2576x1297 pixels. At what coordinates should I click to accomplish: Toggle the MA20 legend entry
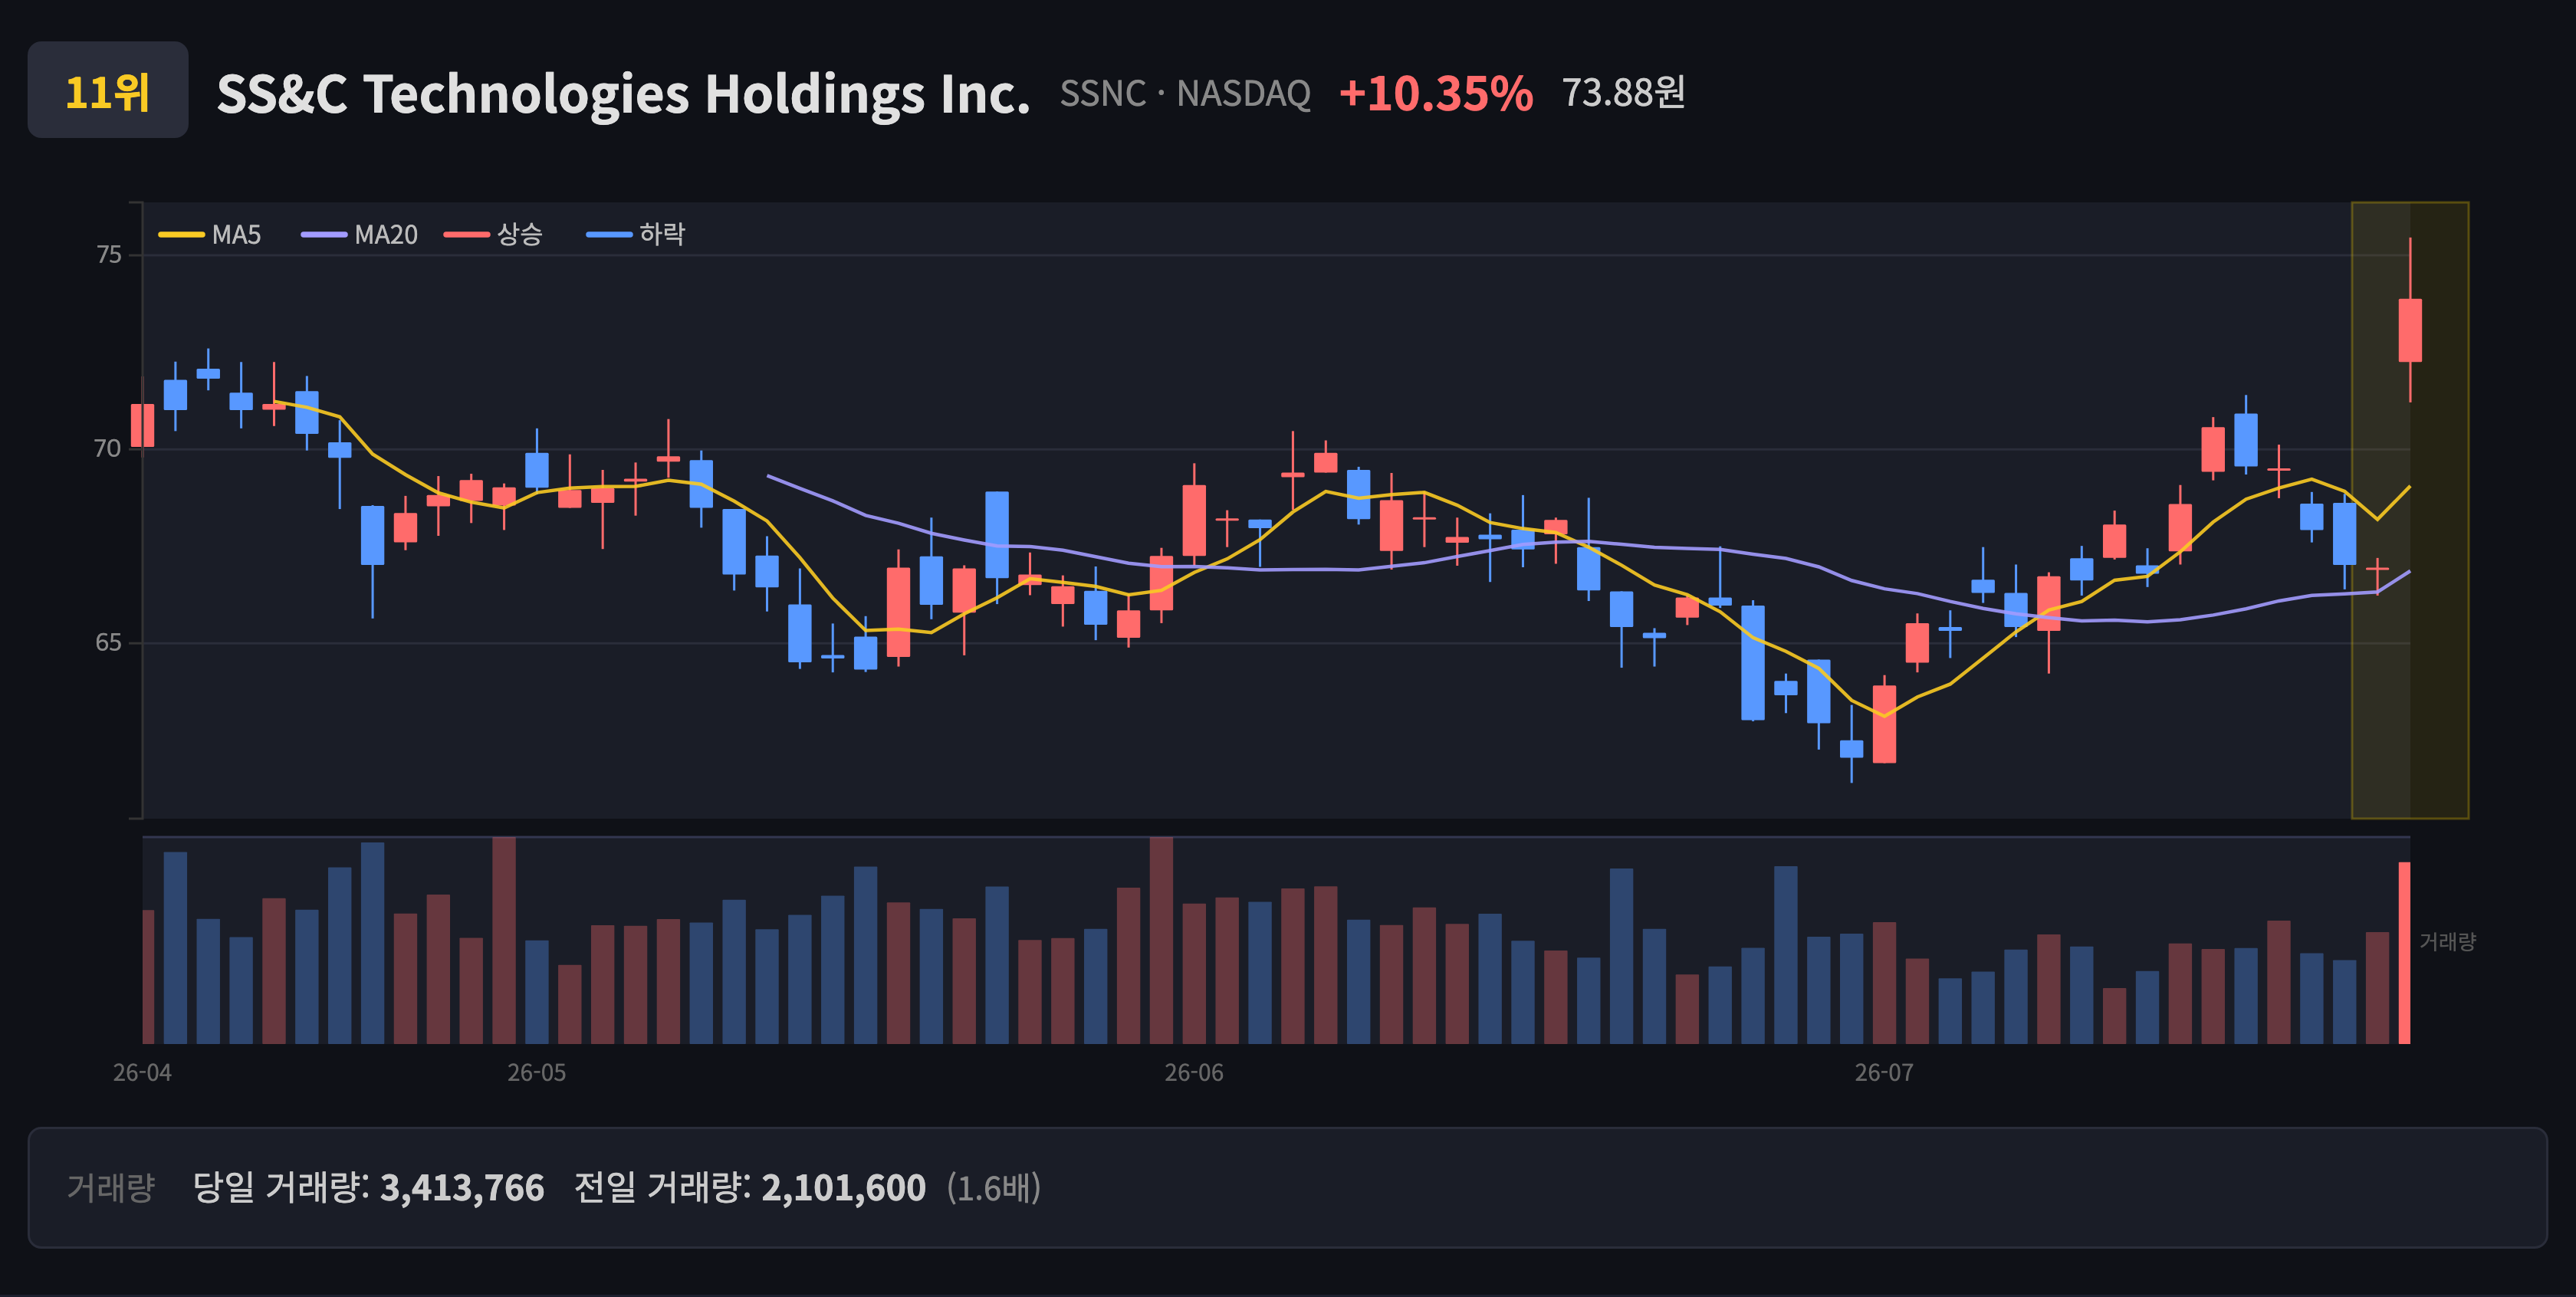pyautogui.click(x=360, y=235)
